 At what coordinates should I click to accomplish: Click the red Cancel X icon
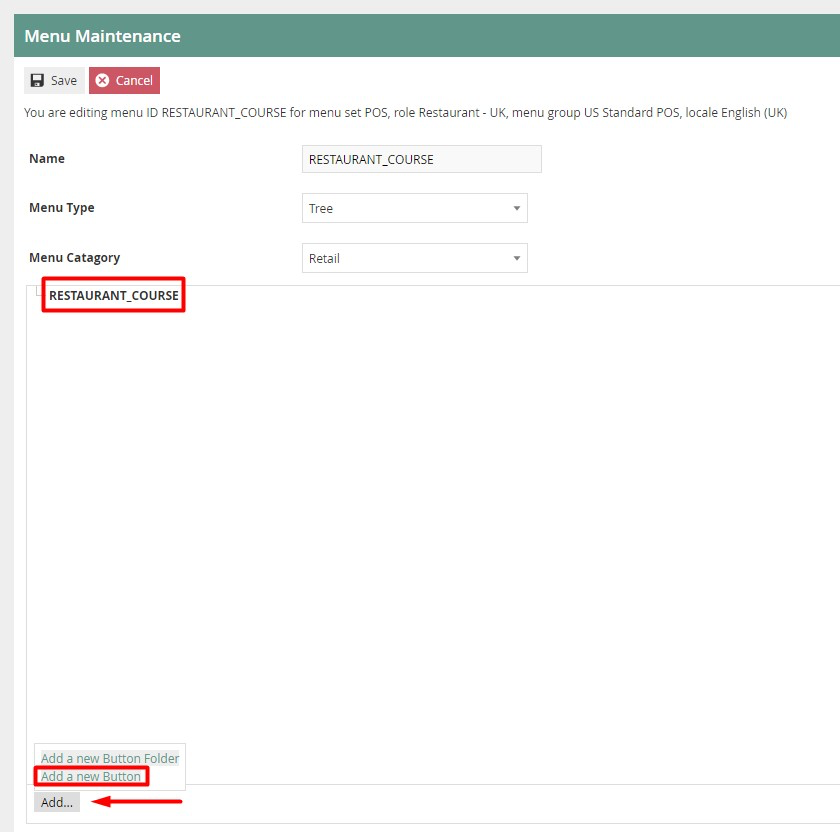(100, 80)
